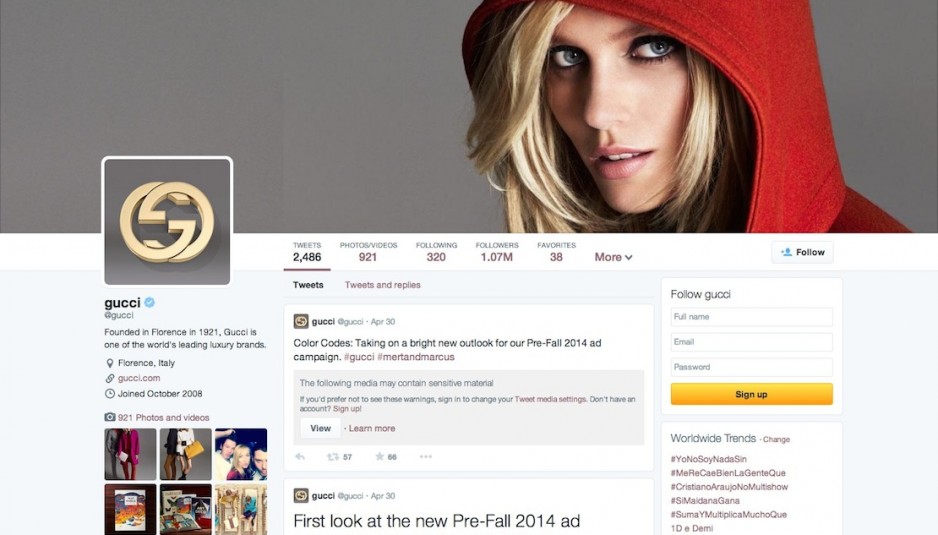
Task: Open the Photos/Videos 921 stat
Action: pos(368,252)
